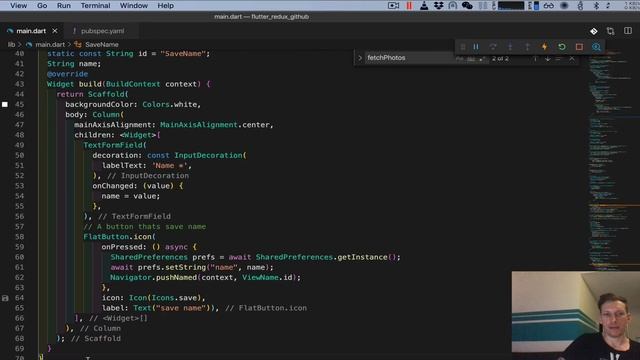The width and height of the screenshot is (640, 360).
Task: Pause the debug session
Action: [476, 47]
